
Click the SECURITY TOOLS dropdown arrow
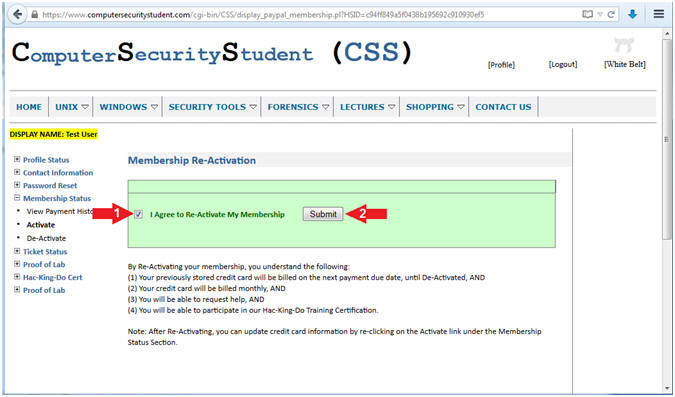point(253,107)
